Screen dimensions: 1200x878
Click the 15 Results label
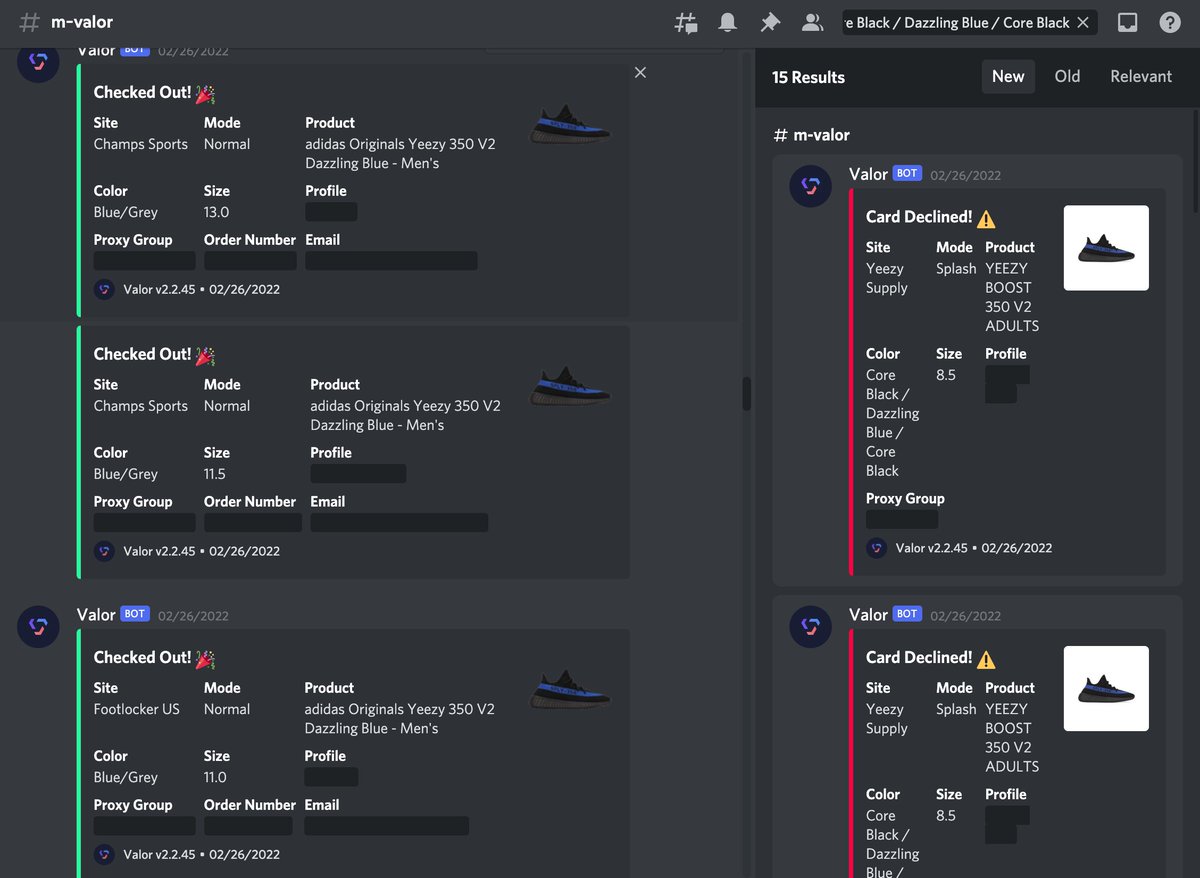click(x=808, y=77)
